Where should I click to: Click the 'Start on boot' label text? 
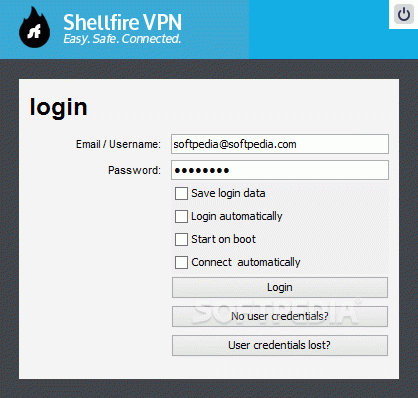[223, 239]
